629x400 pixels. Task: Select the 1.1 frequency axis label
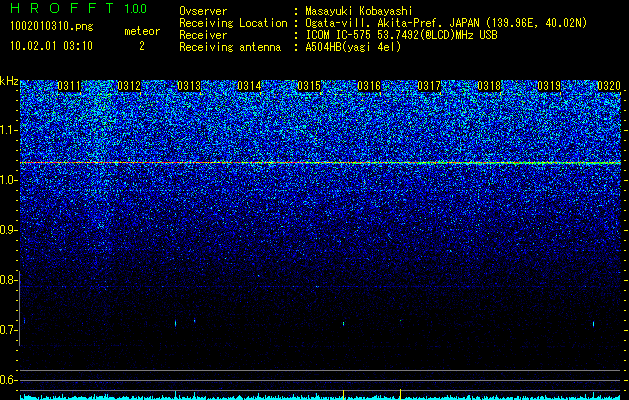point(8,130)
